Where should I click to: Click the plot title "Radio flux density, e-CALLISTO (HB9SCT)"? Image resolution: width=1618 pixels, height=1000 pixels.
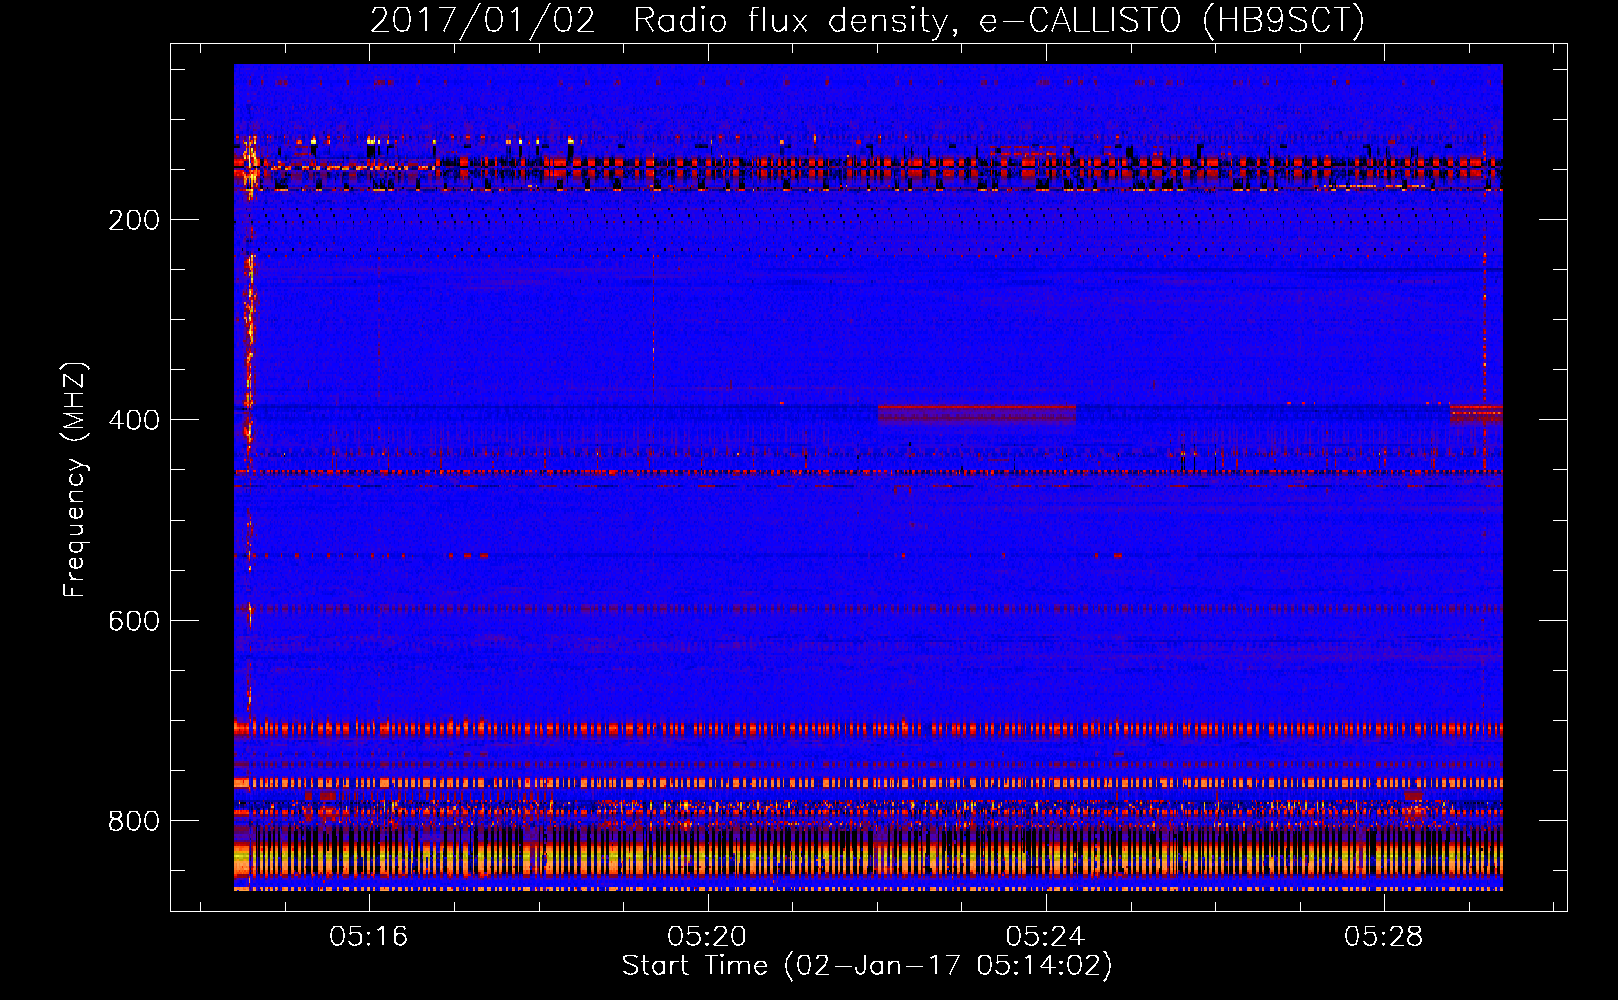(999, 20)
